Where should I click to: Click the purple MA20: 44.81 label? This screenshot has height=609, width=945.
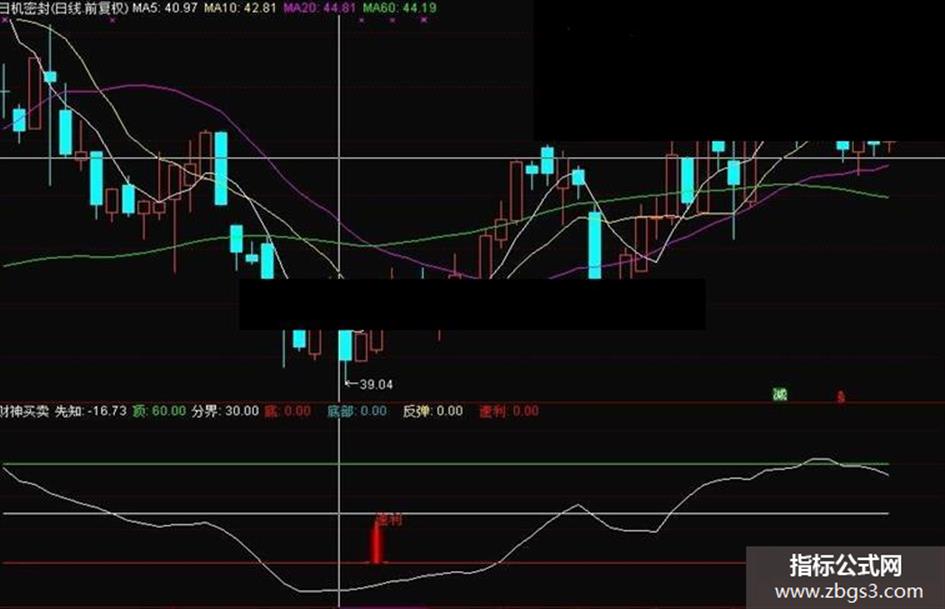coord(319,8)
